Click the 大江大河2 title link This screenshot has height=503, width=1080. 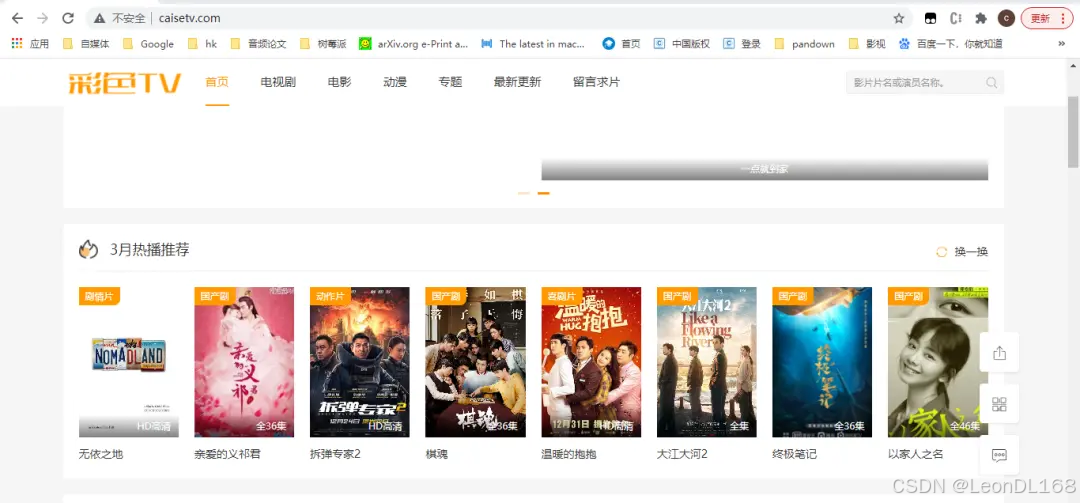point(683,455)
